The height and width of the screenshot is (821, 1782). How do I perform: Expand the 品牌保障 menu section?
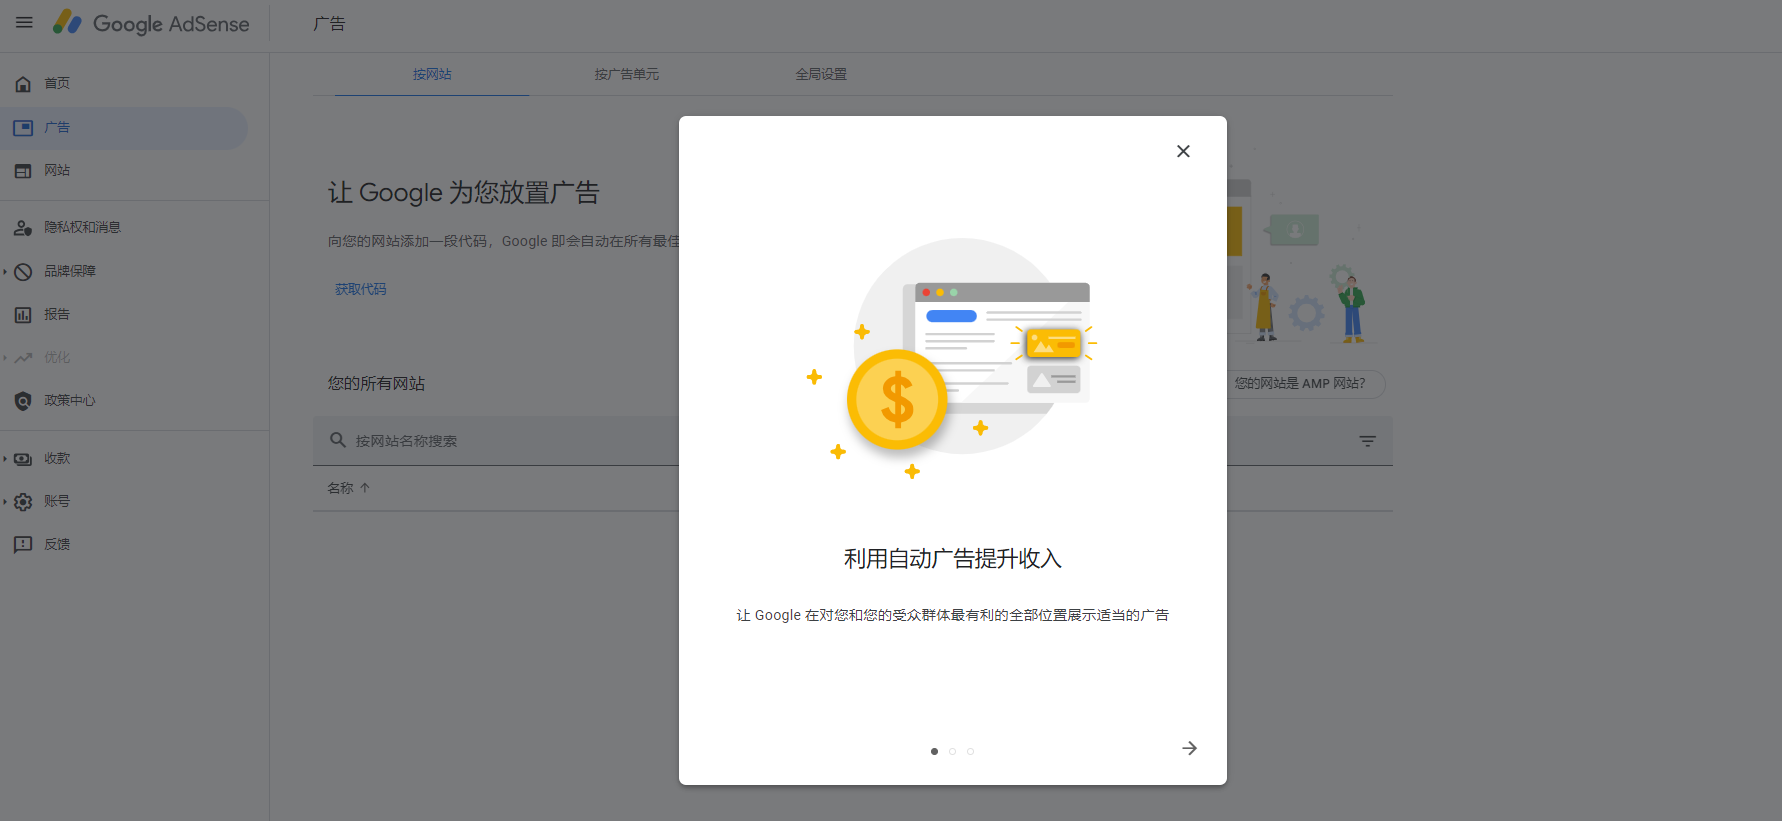pos(5,272)
